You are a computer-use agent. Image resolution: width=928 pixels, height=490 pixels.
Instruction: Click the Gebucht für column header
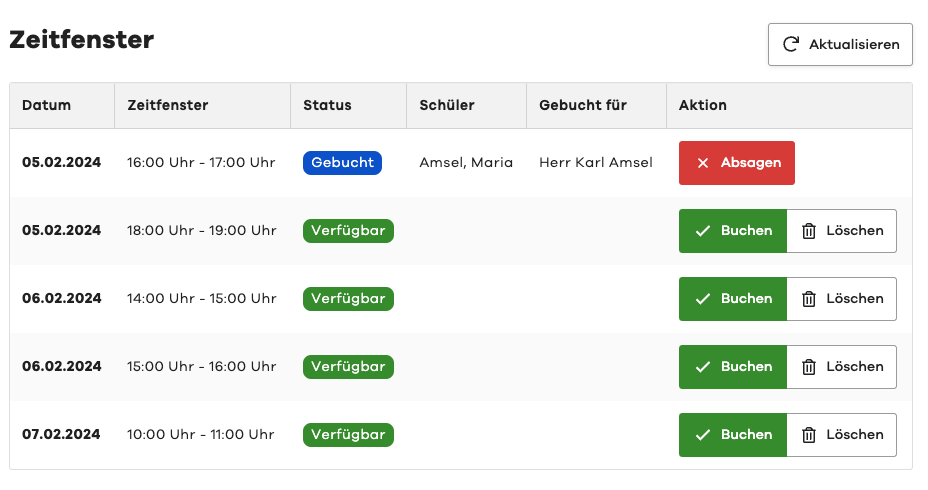[583, 105]
